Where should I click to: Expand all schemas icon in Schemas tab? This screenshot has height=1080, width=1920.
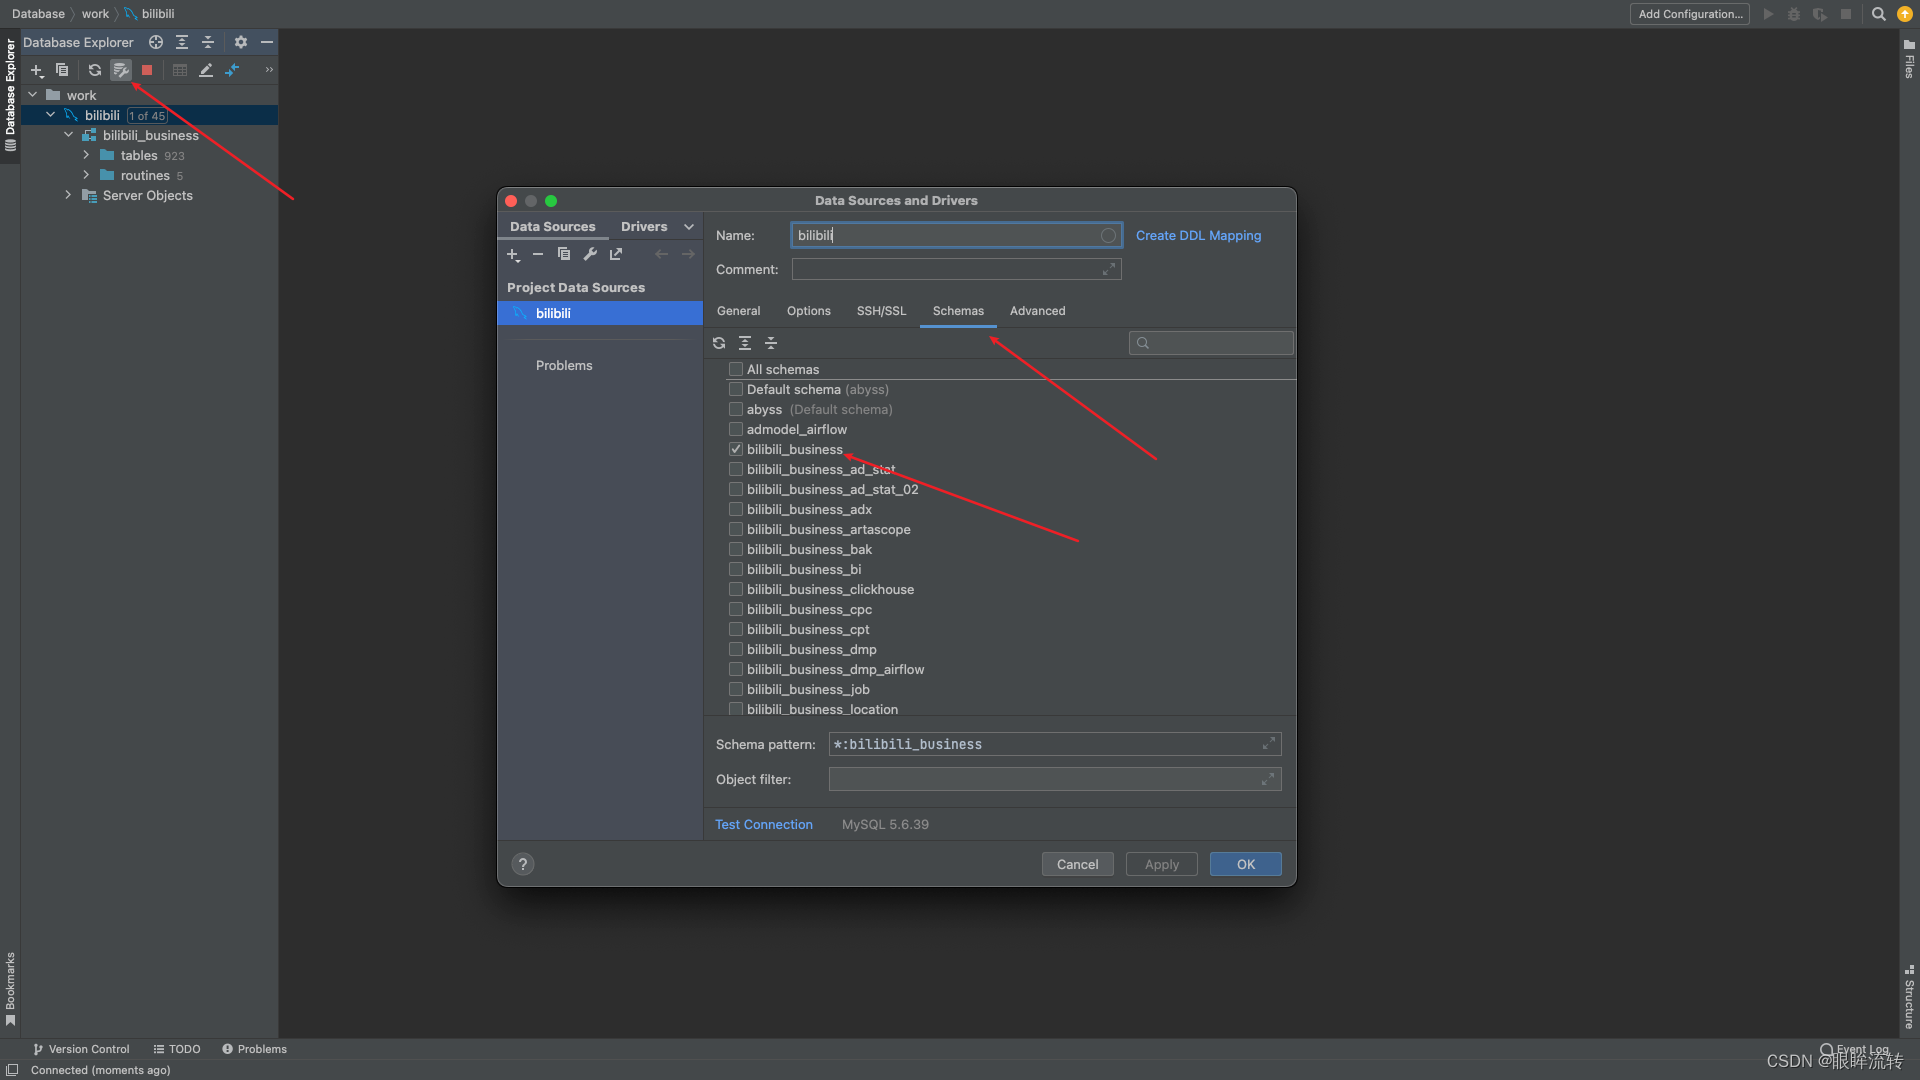tap(745, 343)
